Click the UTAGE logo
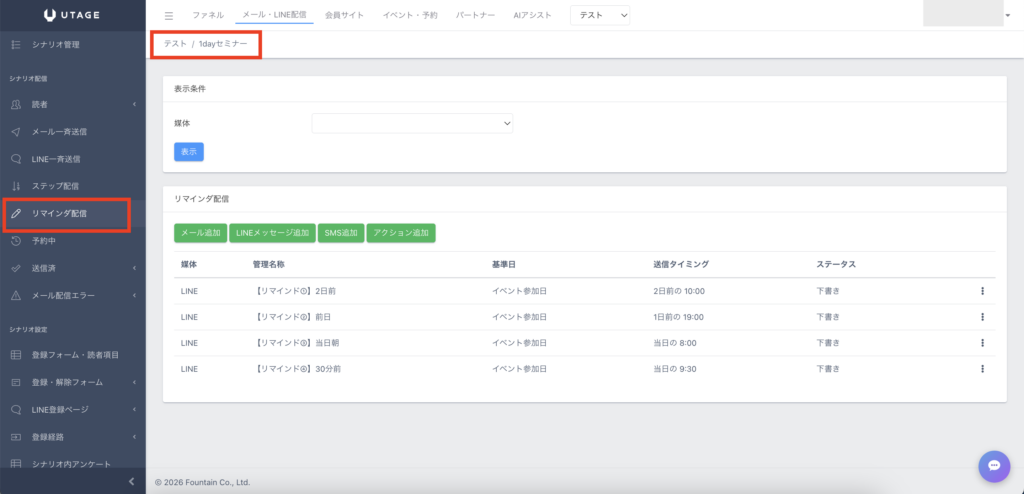 click(x=73, y=15)
